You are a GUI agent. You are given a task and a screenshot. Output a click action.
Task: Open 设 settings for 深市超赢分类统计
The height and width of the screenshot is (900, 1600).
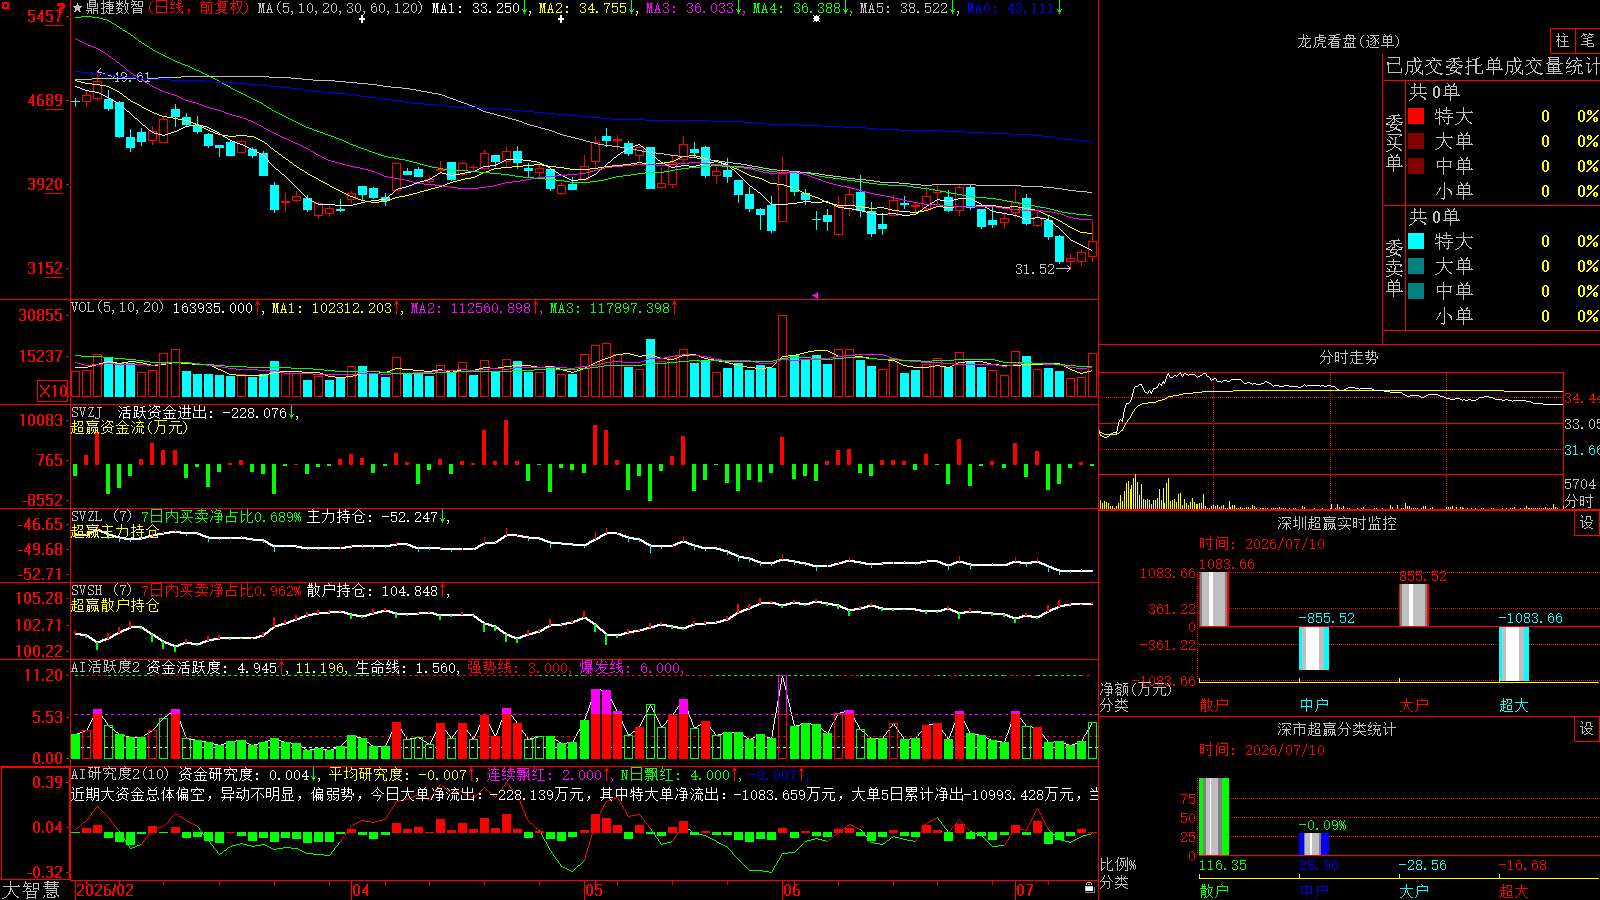tap(1587, 729)
